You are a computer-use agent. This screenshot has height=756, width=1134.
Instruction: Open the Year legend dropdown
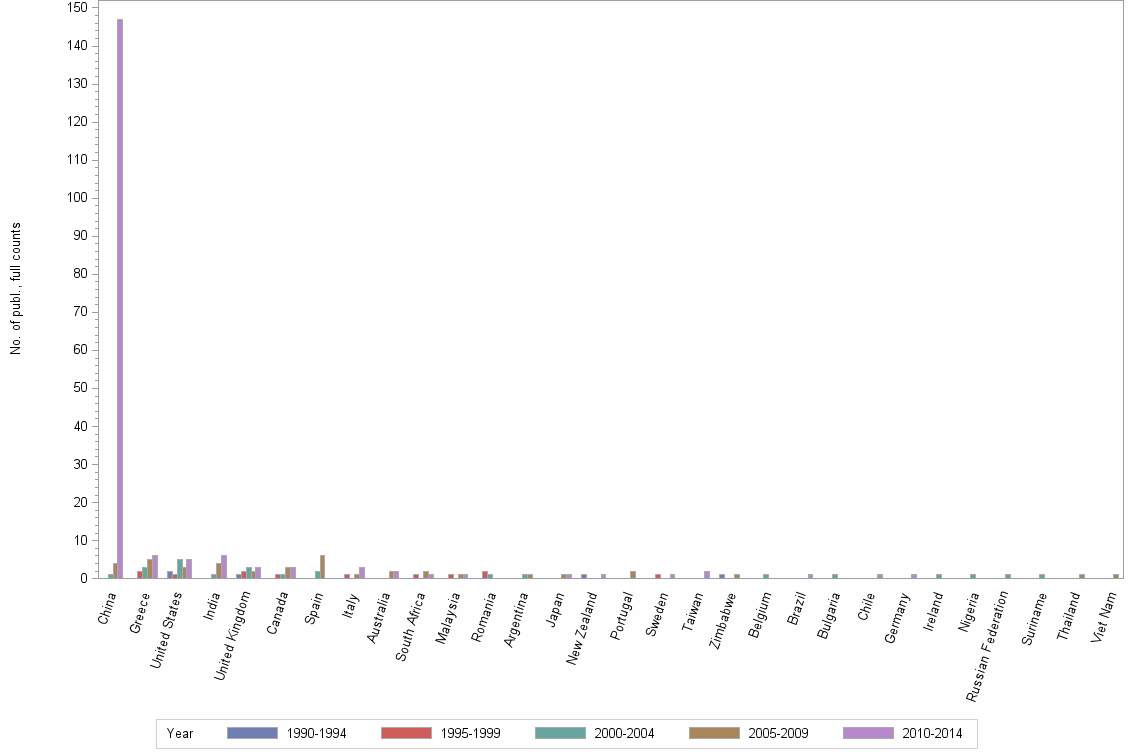181,733
